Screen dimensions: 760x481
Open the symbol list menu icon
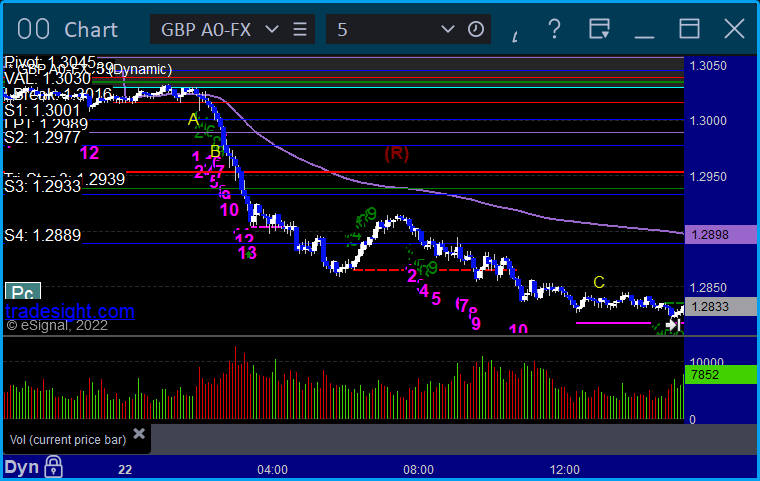click(300, 30)
